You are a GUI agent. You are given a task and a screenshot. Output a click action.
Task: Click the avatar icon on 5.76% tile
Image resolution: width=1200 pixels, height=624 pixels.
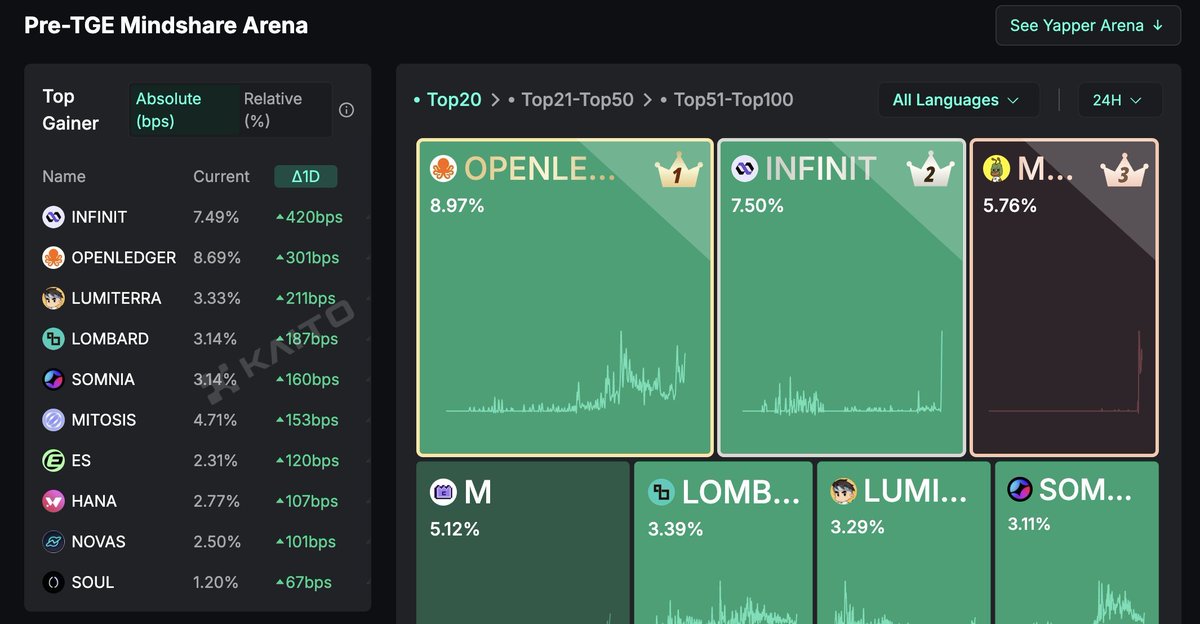(x=996, y=169)
